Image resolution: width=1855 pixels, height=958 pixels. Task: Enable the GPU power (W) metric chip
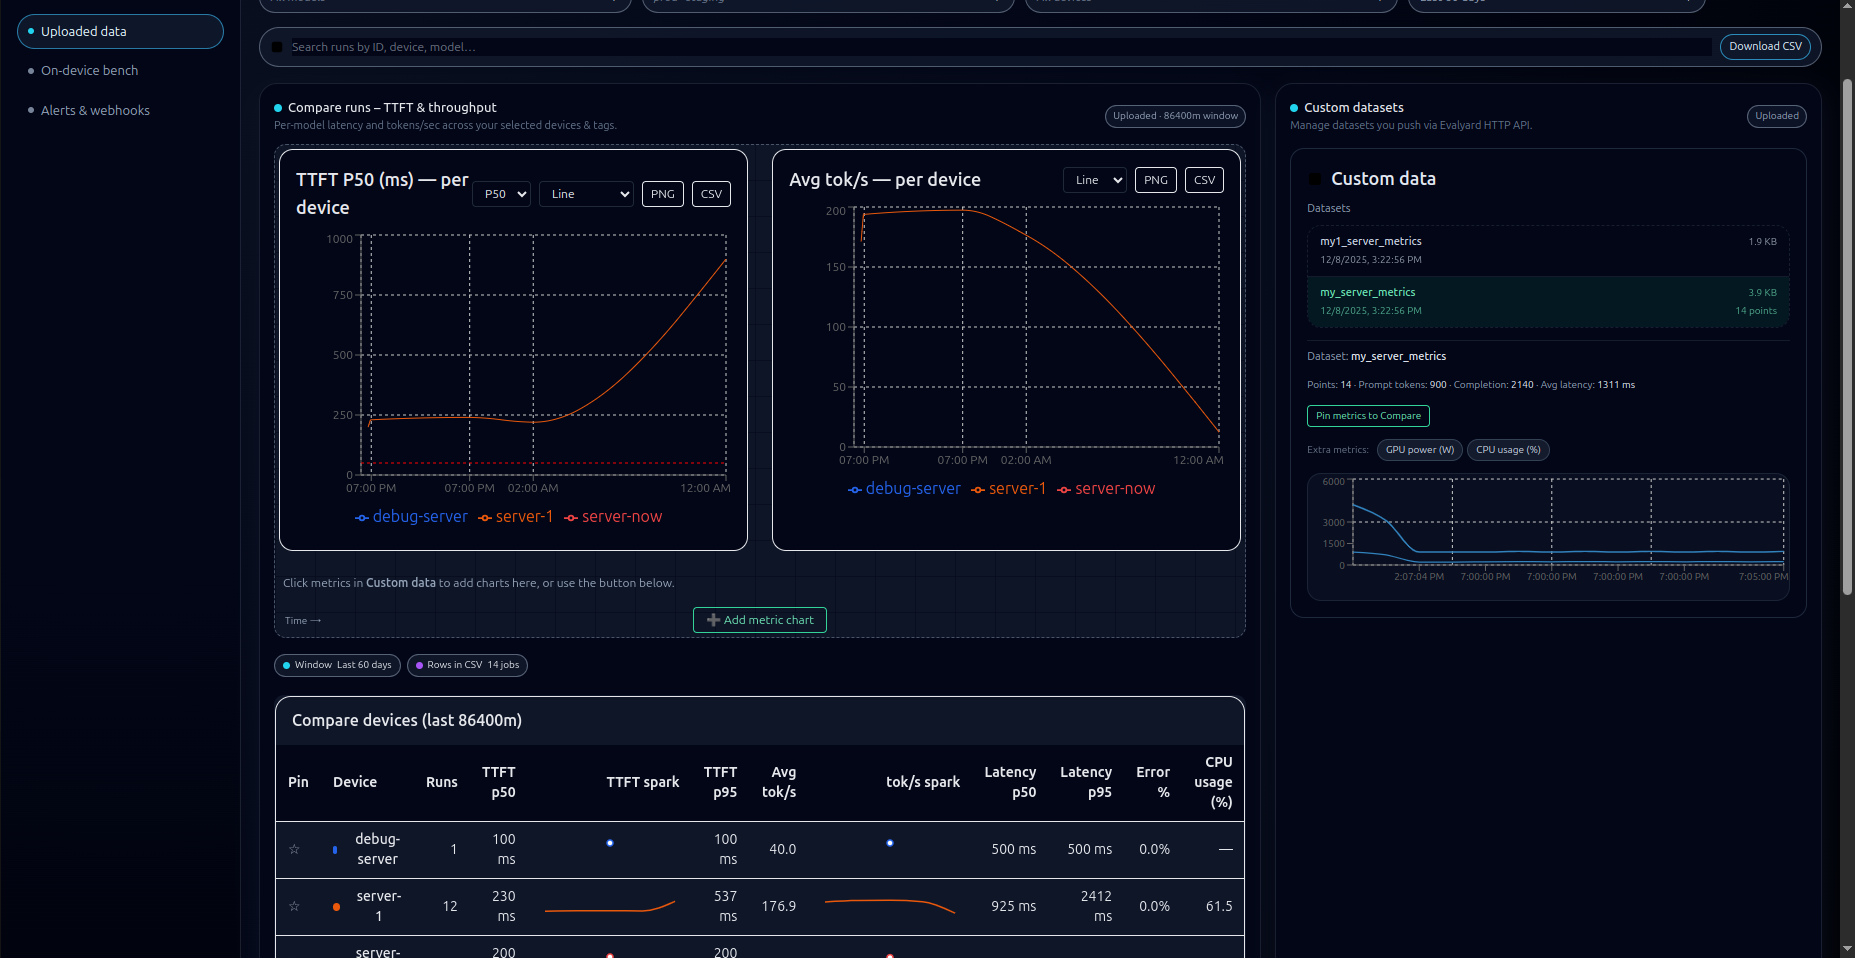1419,450
